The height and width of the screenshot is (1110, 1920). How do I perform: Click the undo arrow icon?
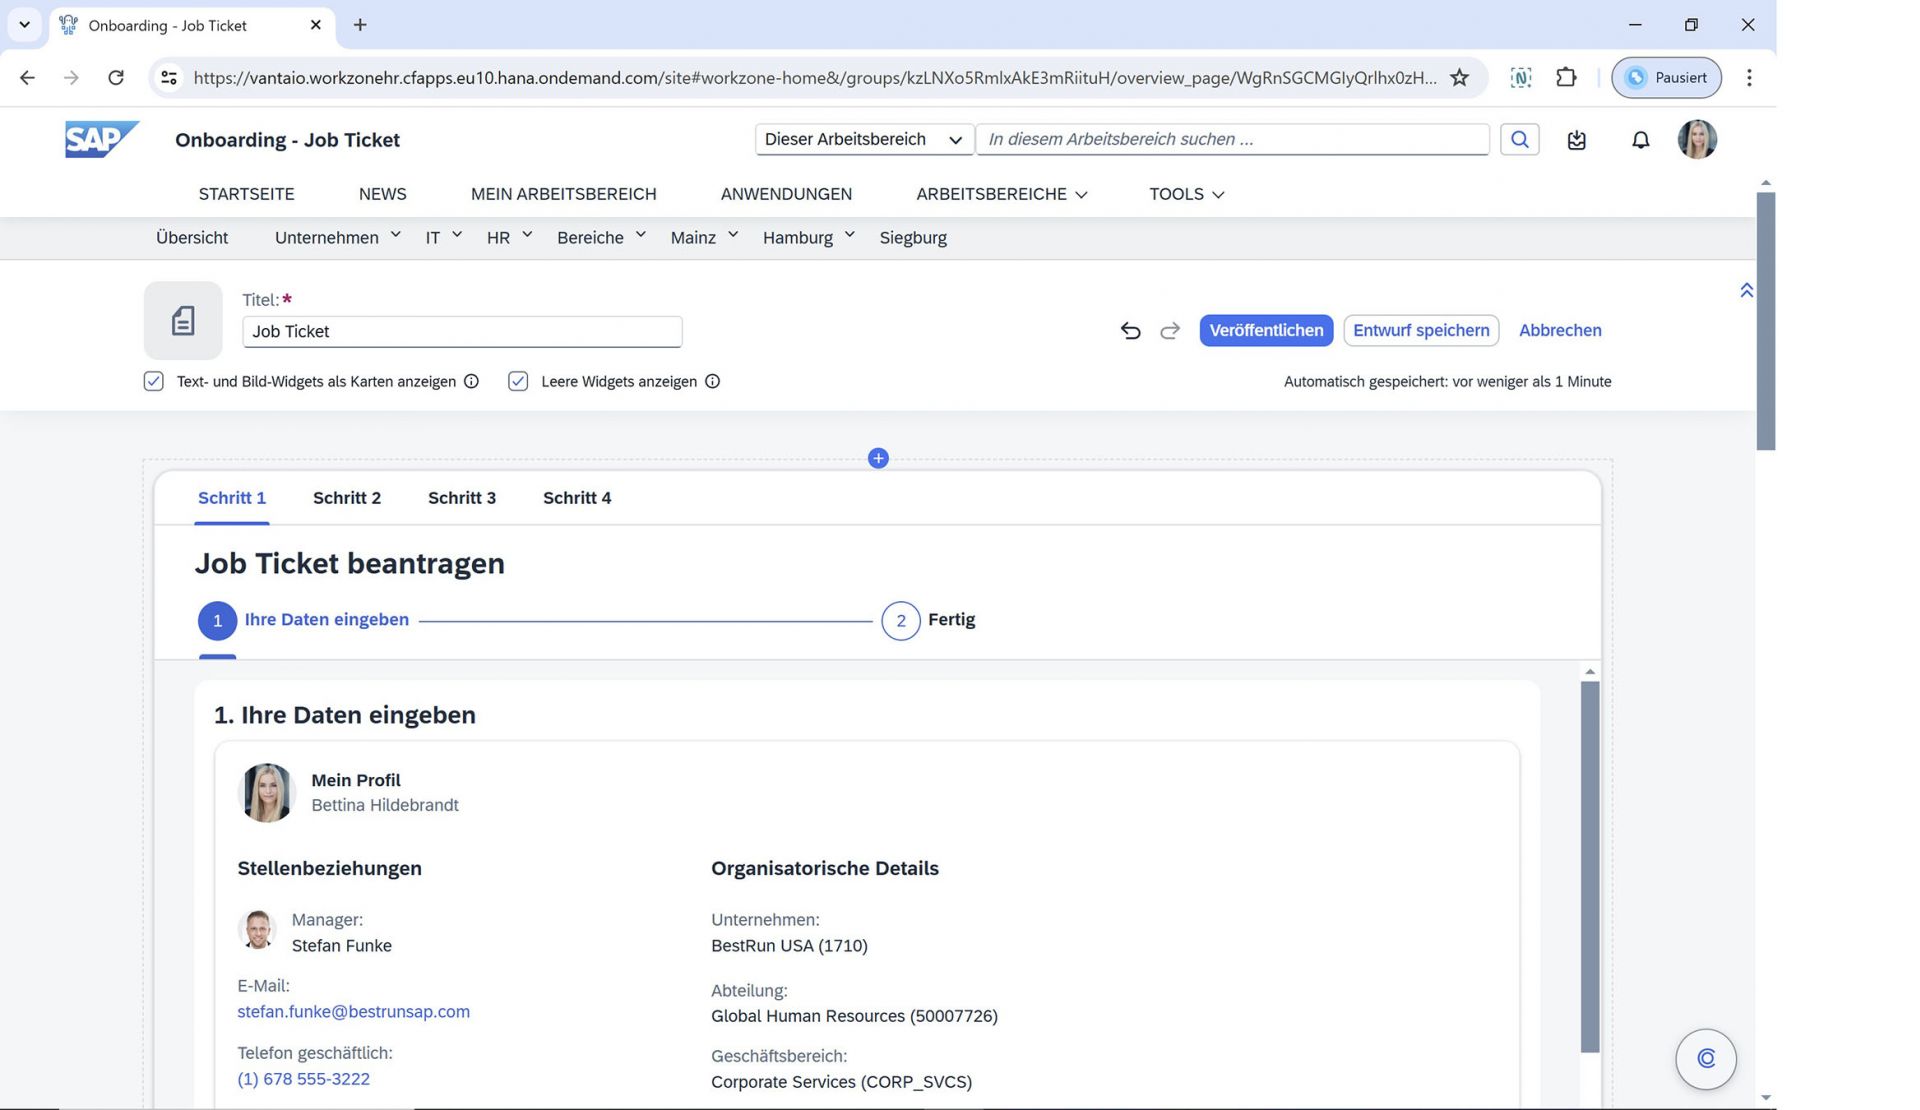pos(1130,331)
